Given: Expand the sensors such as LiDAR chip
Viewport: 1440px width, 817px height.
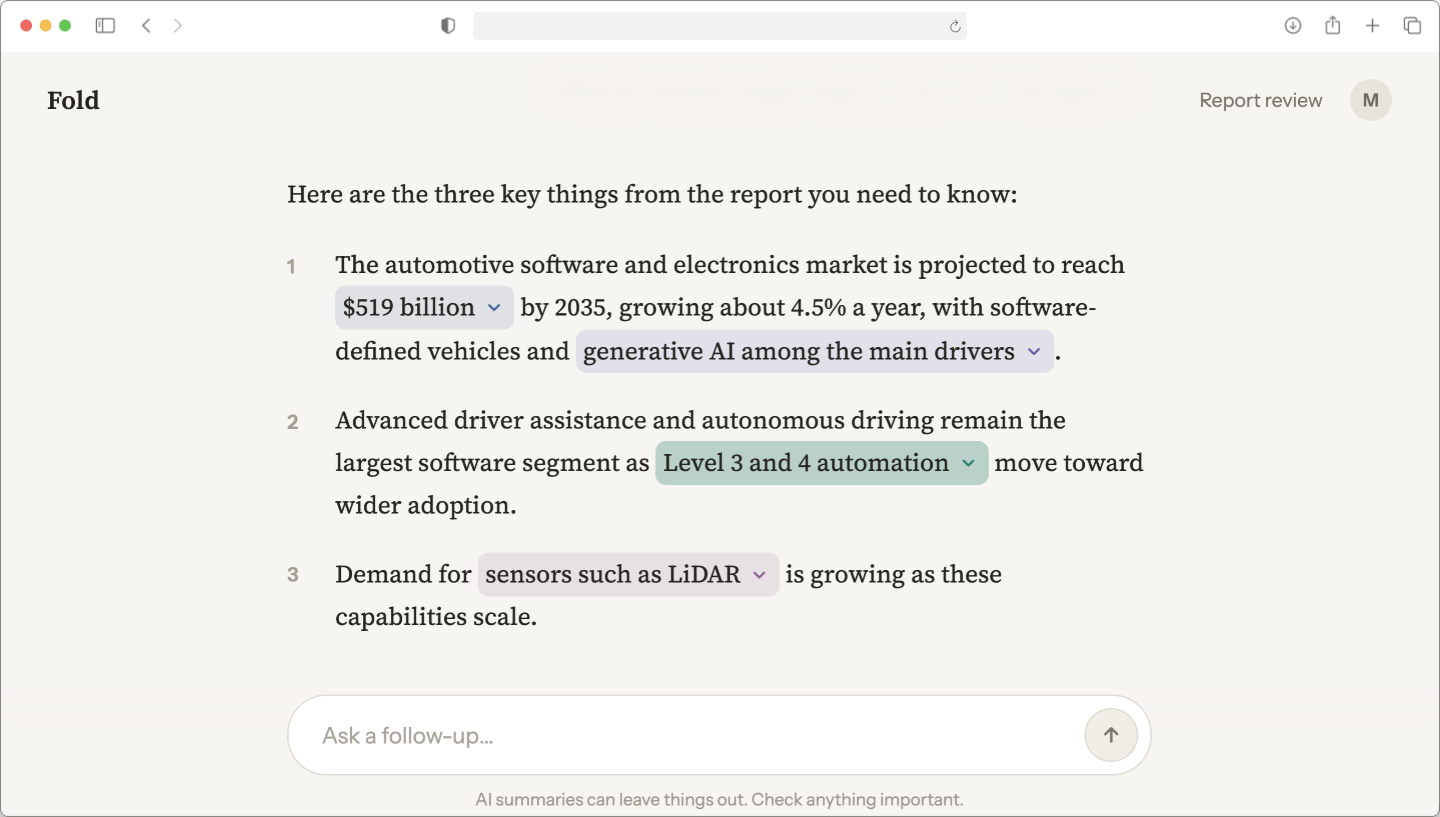Looking at the screenshot, I should pos(628,575).
